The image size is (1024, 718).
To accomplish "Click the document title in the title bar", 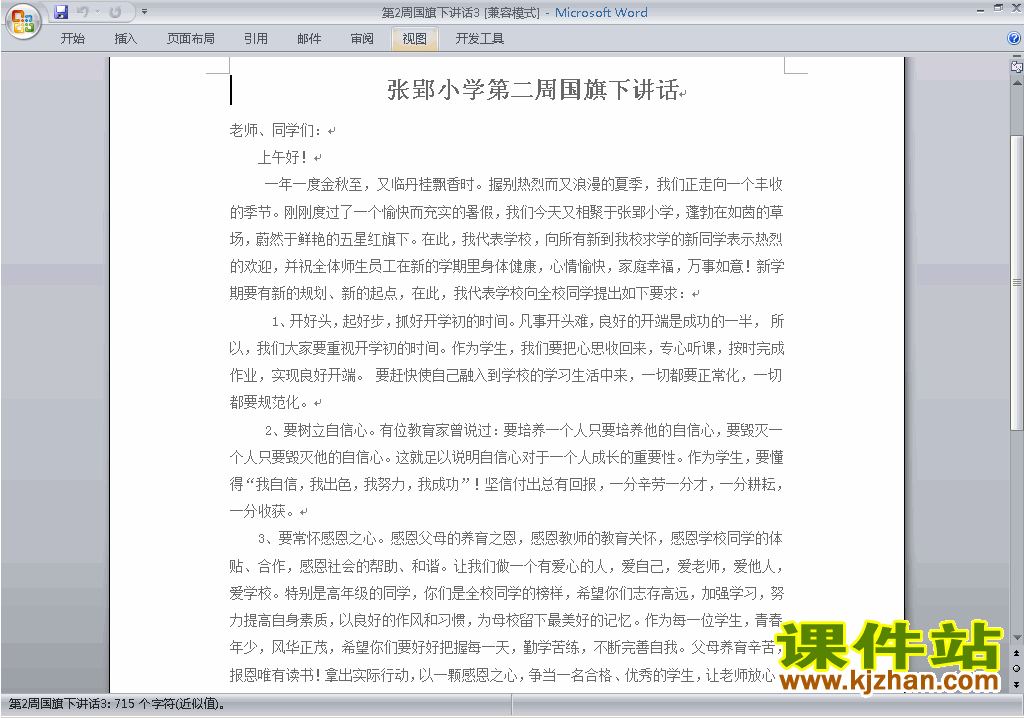I will click(514, 12).
